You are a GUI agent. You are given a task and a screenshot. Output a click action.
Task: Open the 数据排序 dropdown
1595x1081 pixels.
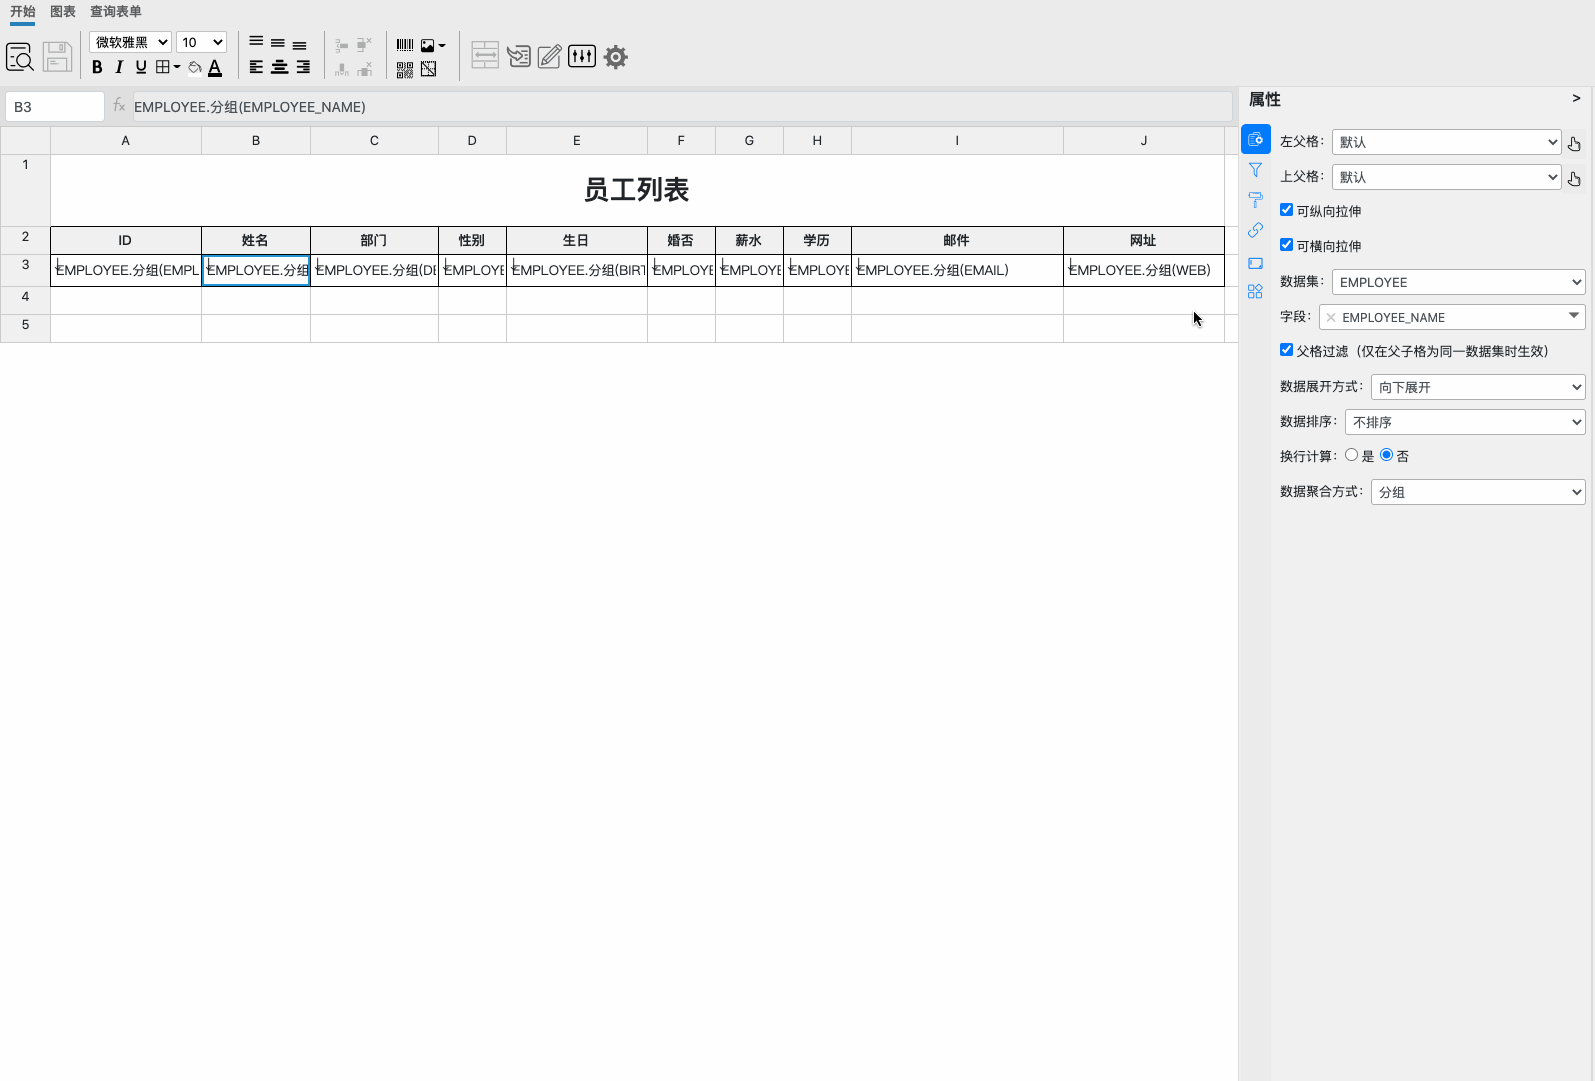coord(1465,422)
